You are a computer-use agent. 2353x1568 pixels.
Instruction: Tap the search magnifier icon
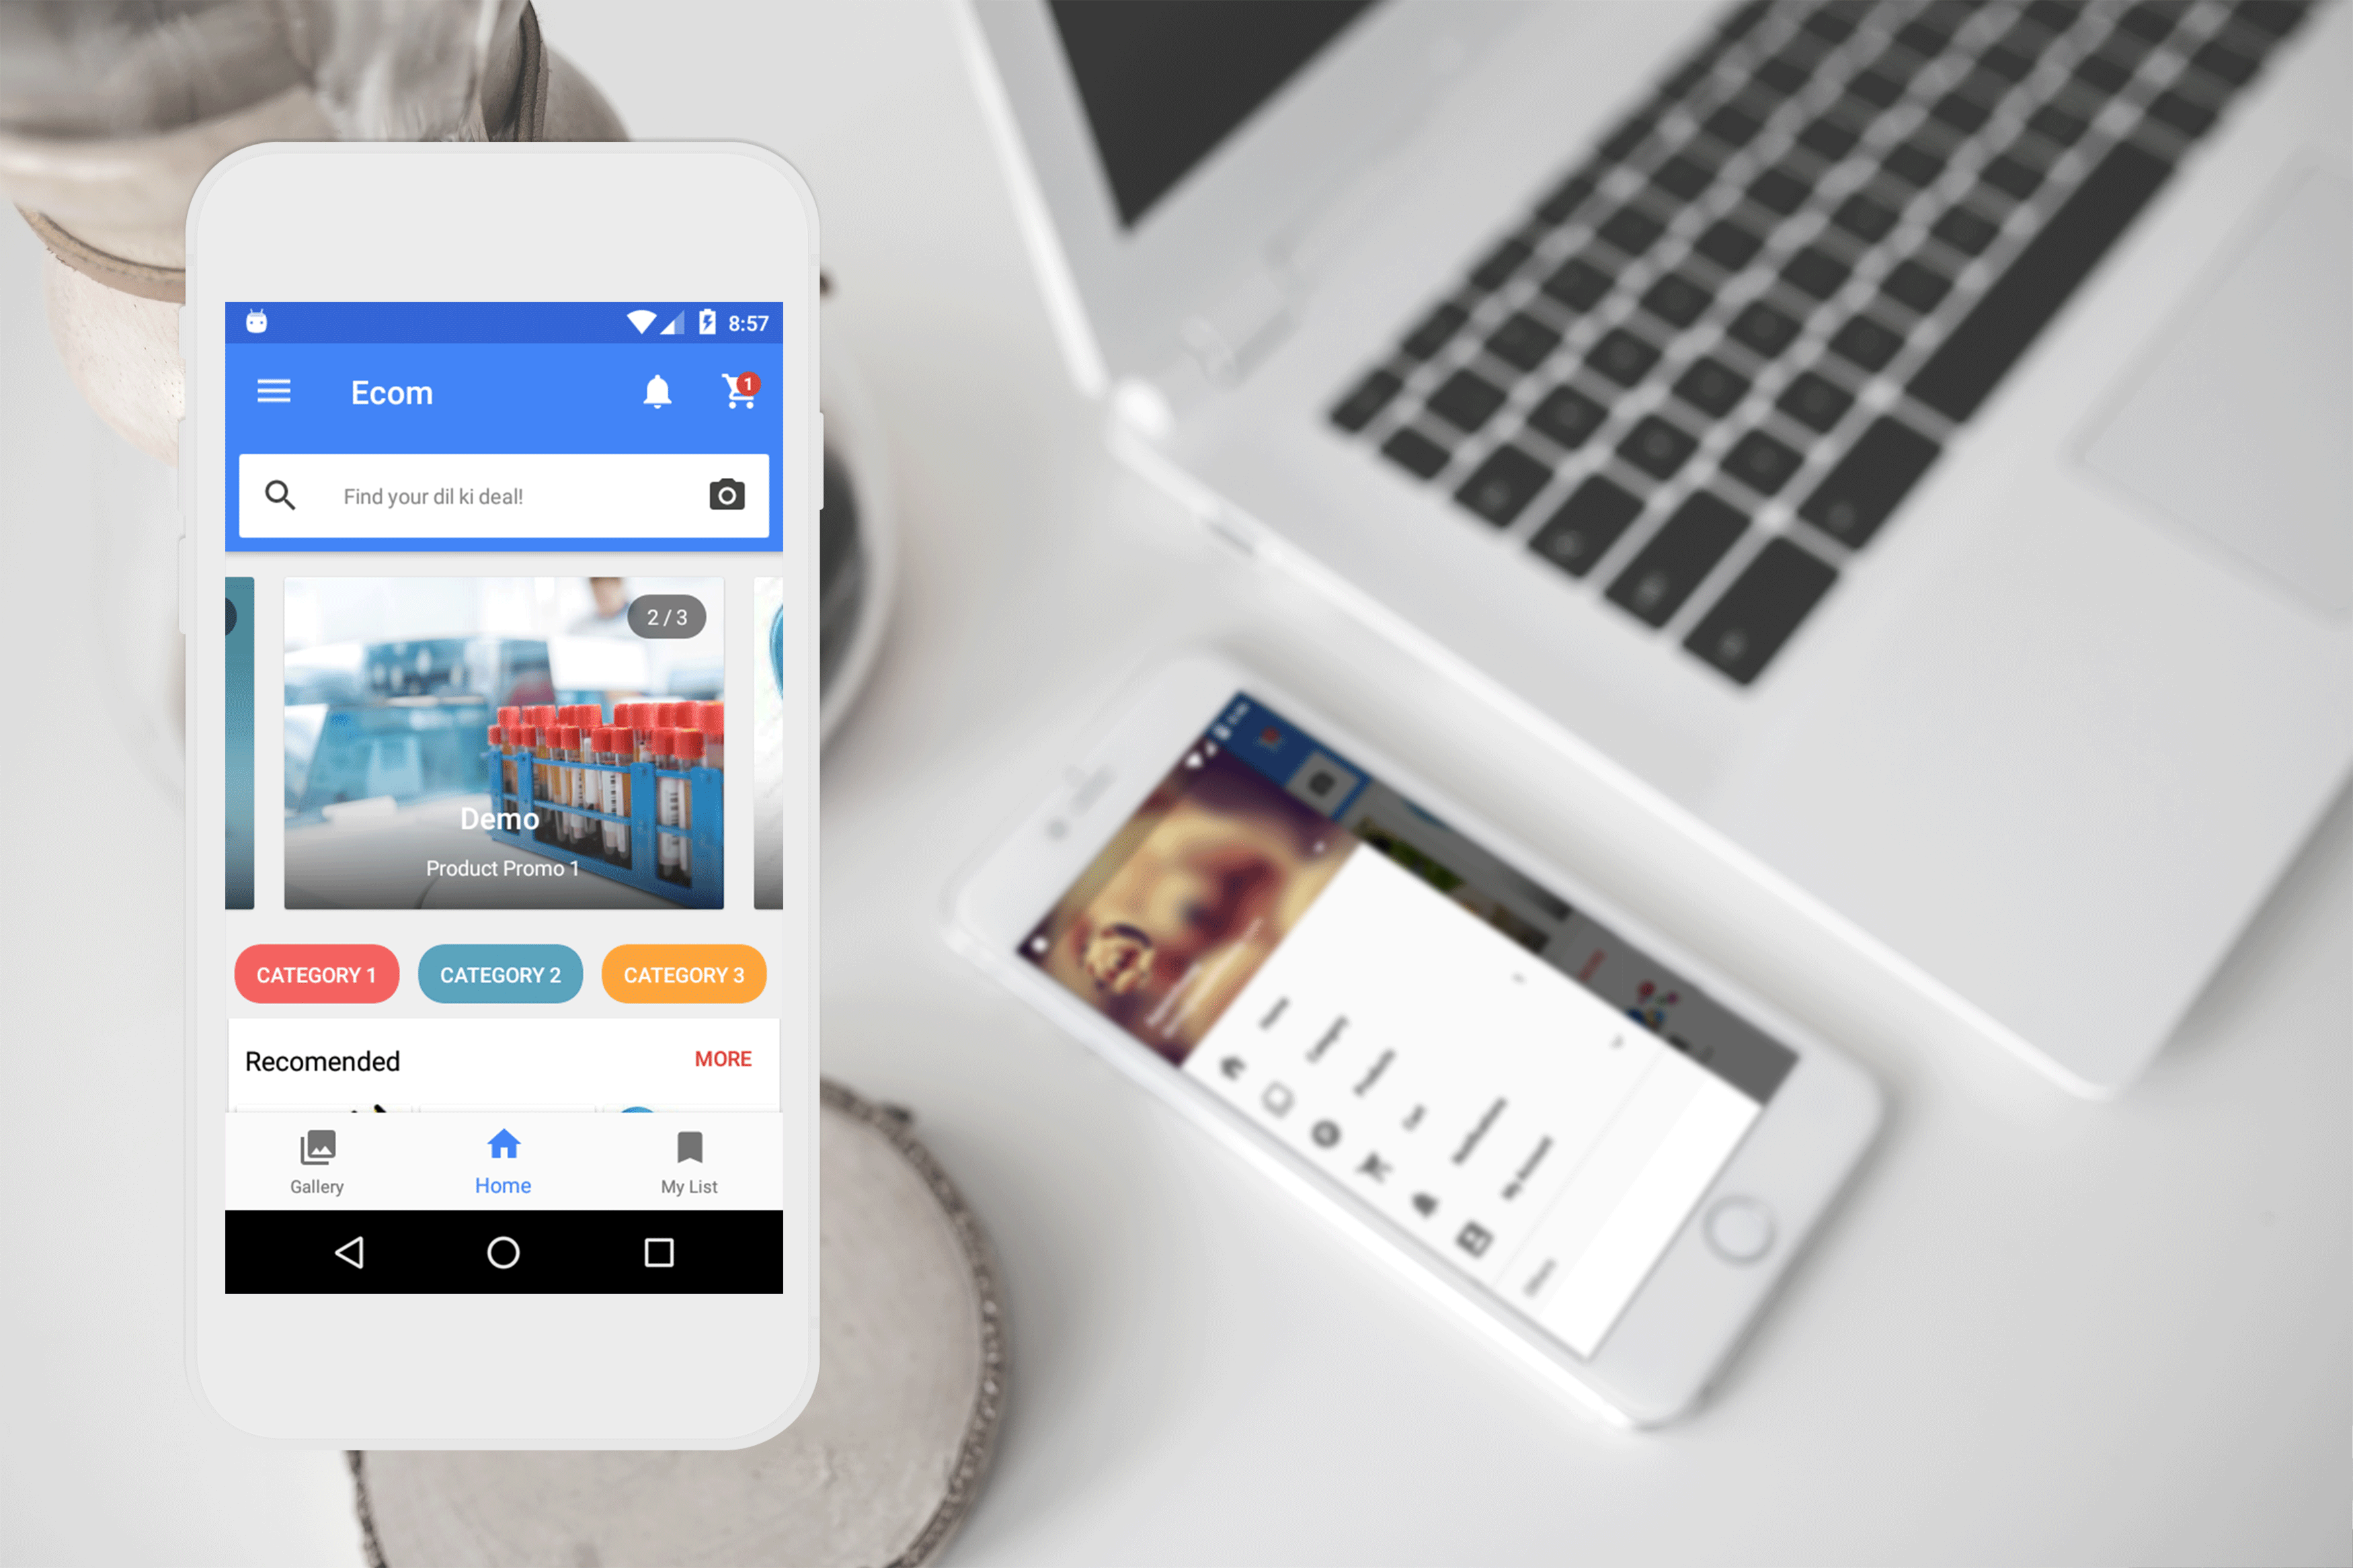pos(284,493)
